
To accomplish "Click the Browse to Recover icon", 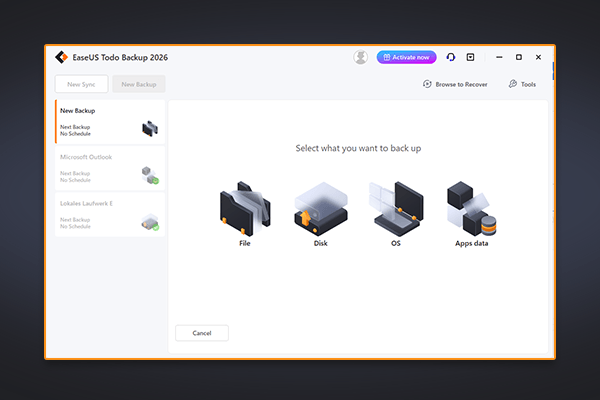I will pos(427,84).
